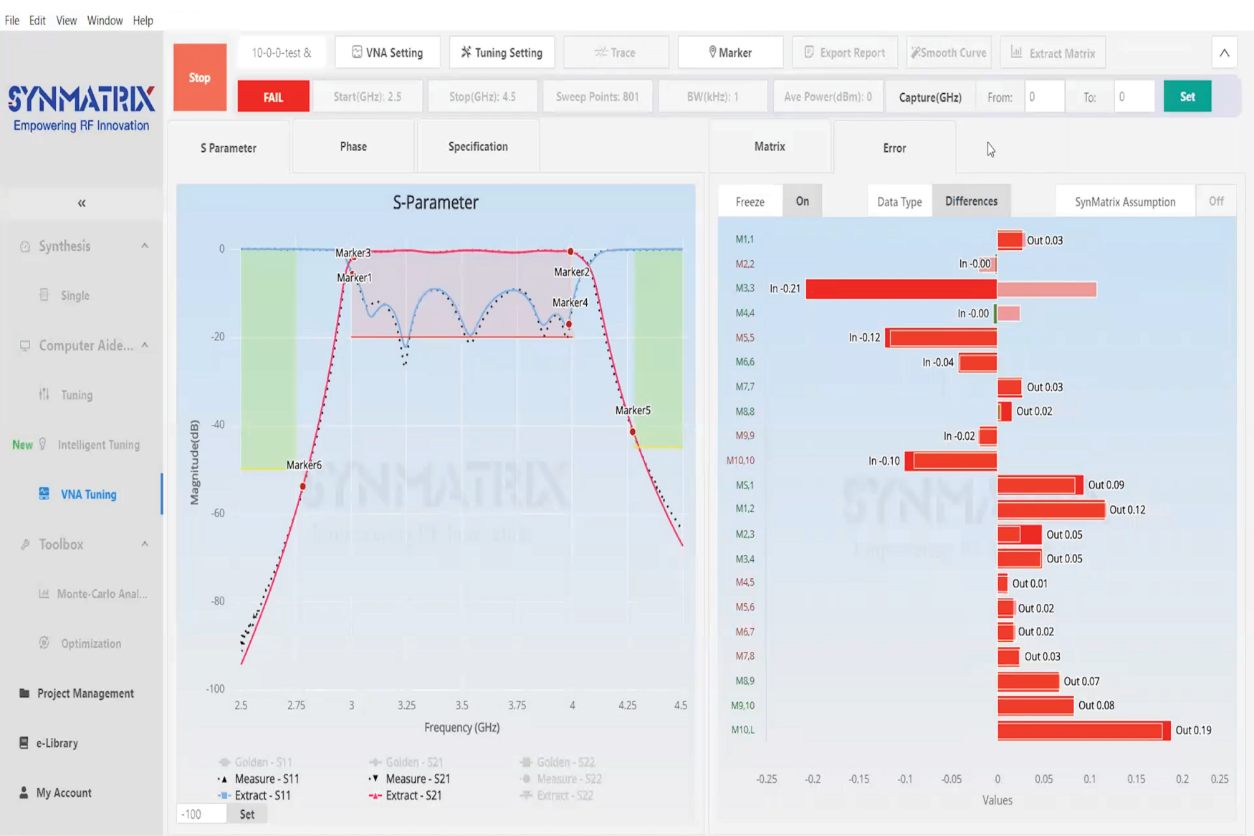Toggle Measure - S21 legend trace
This screenshot has height=836, width=1254.
(409, 779)
